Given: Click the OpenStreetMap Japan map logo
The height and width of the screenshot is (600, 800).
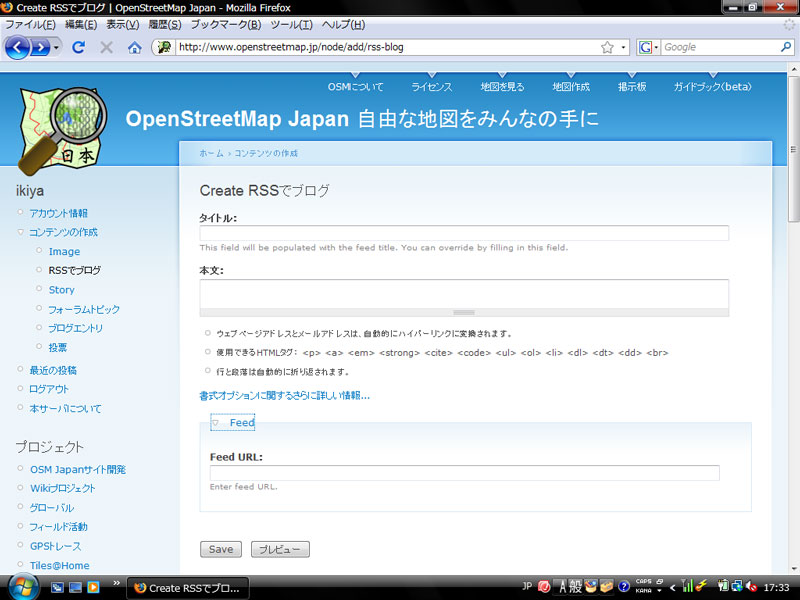Looking at the screenshot, I should click(62, 131).
